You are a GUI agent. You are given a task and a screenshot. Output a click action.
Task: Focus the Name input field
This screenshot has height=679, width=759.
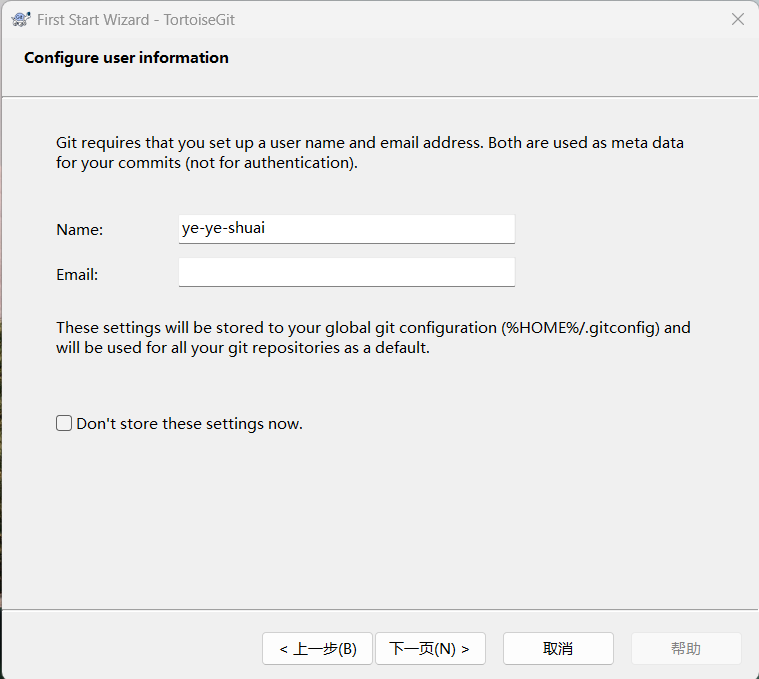347,229
